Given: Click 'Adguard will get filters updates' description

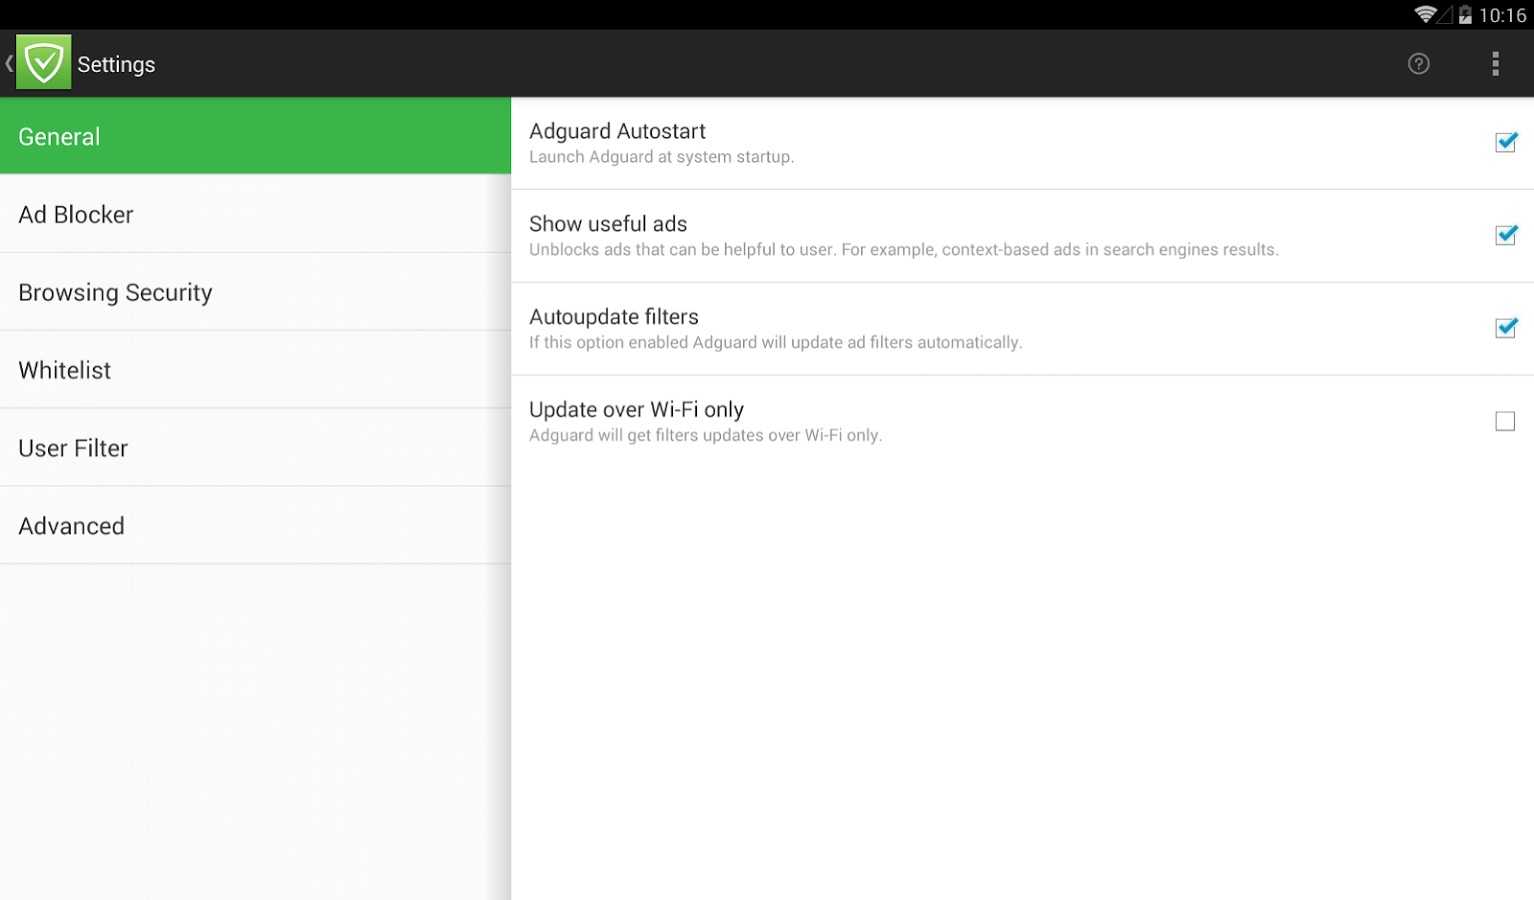Looking at the screenshot, I should (705, 436).
